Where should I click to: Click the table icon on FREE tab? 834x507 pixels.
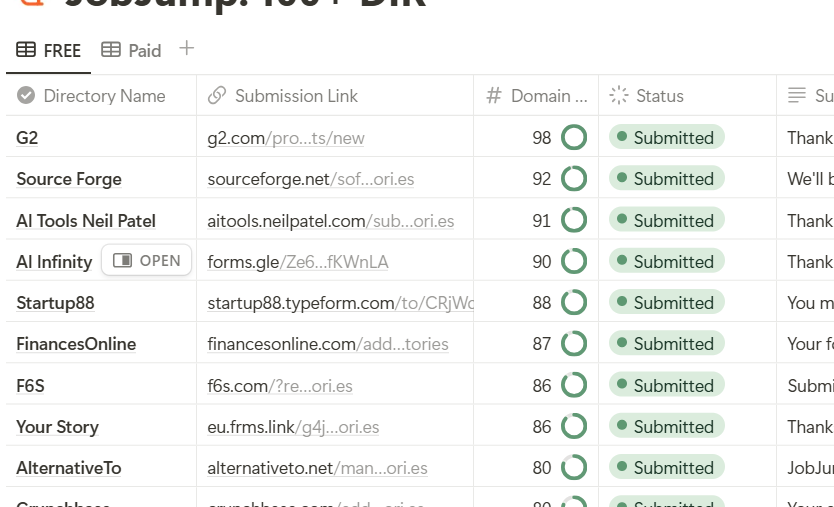26,50
